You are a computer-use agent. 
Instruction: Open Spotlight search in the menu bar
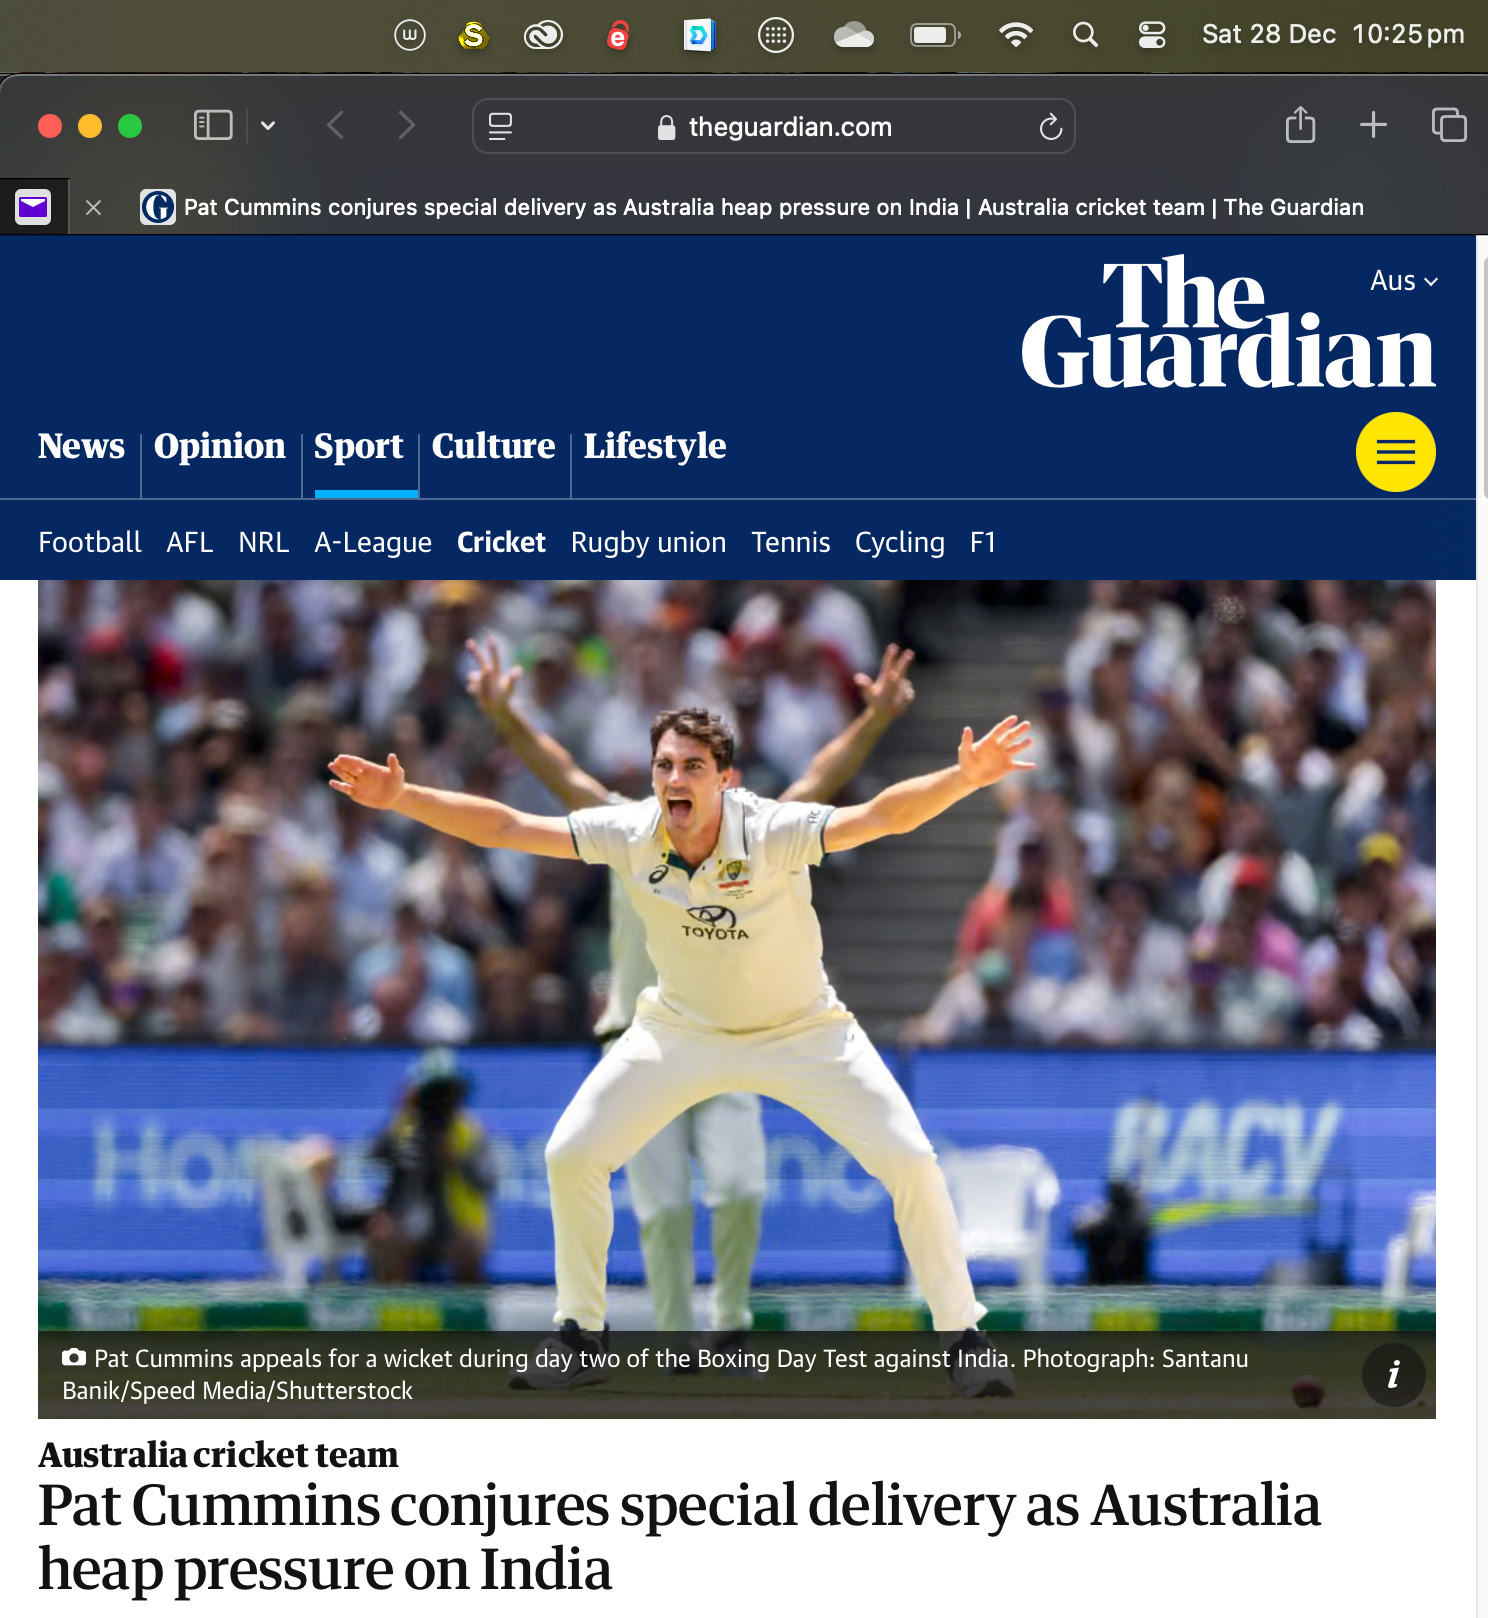(x=1085, y=35)
